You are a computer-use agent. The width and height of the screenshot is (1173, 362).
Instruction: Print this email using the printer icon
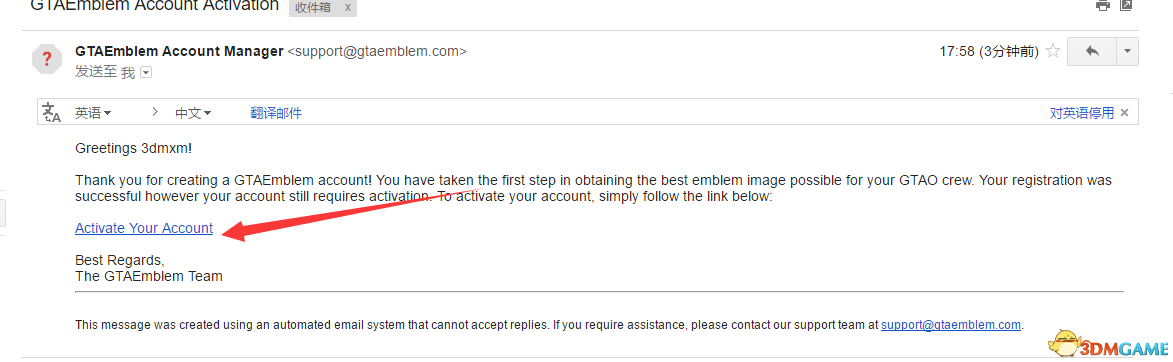[1103, 5]
